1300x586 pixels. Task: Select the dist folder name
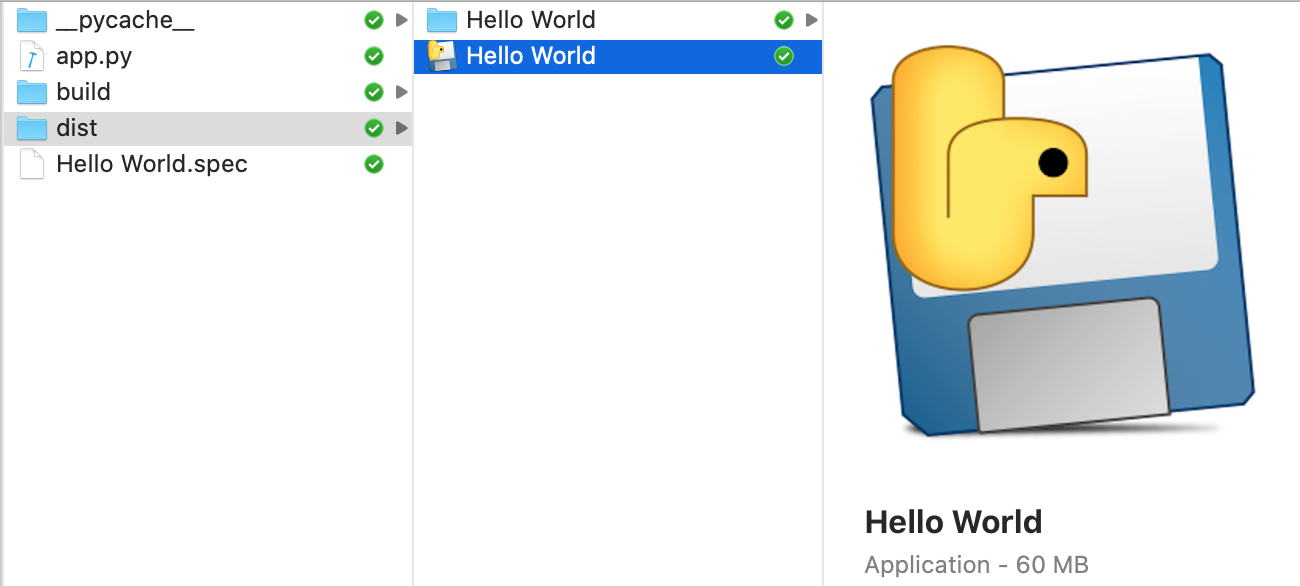77,128
